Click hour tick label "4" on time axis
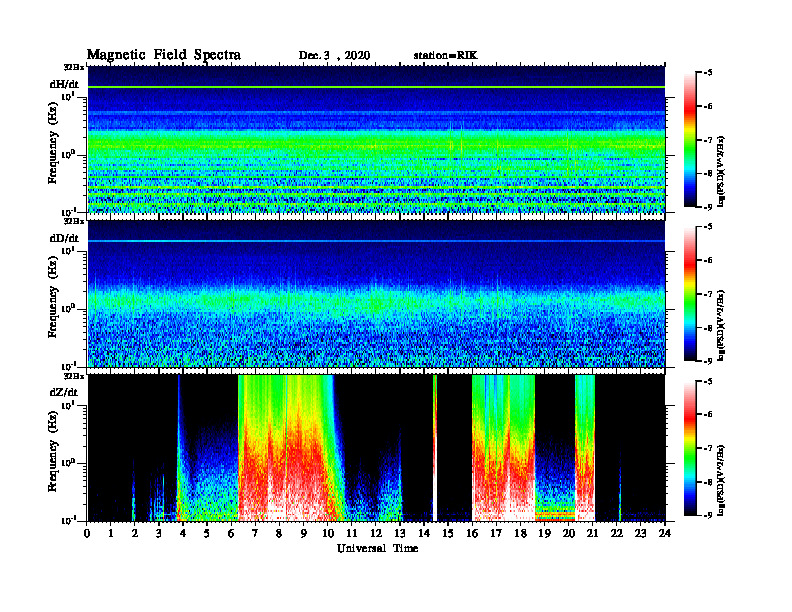Screen dimensions: 792x612 pyautogui.click(x=183, y=534)
